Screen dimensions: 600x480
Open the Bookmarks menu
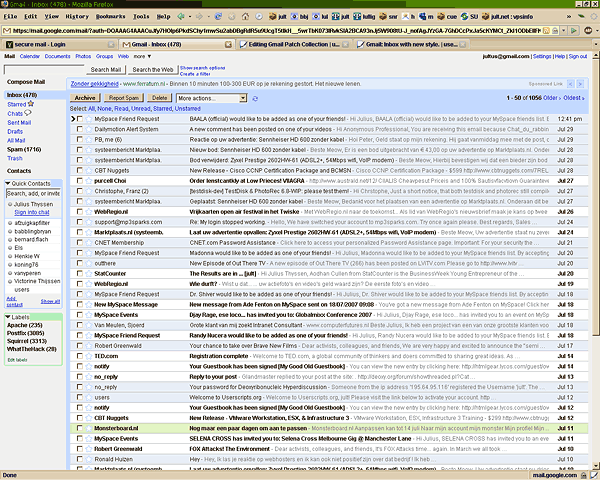(x=110, y=16)
